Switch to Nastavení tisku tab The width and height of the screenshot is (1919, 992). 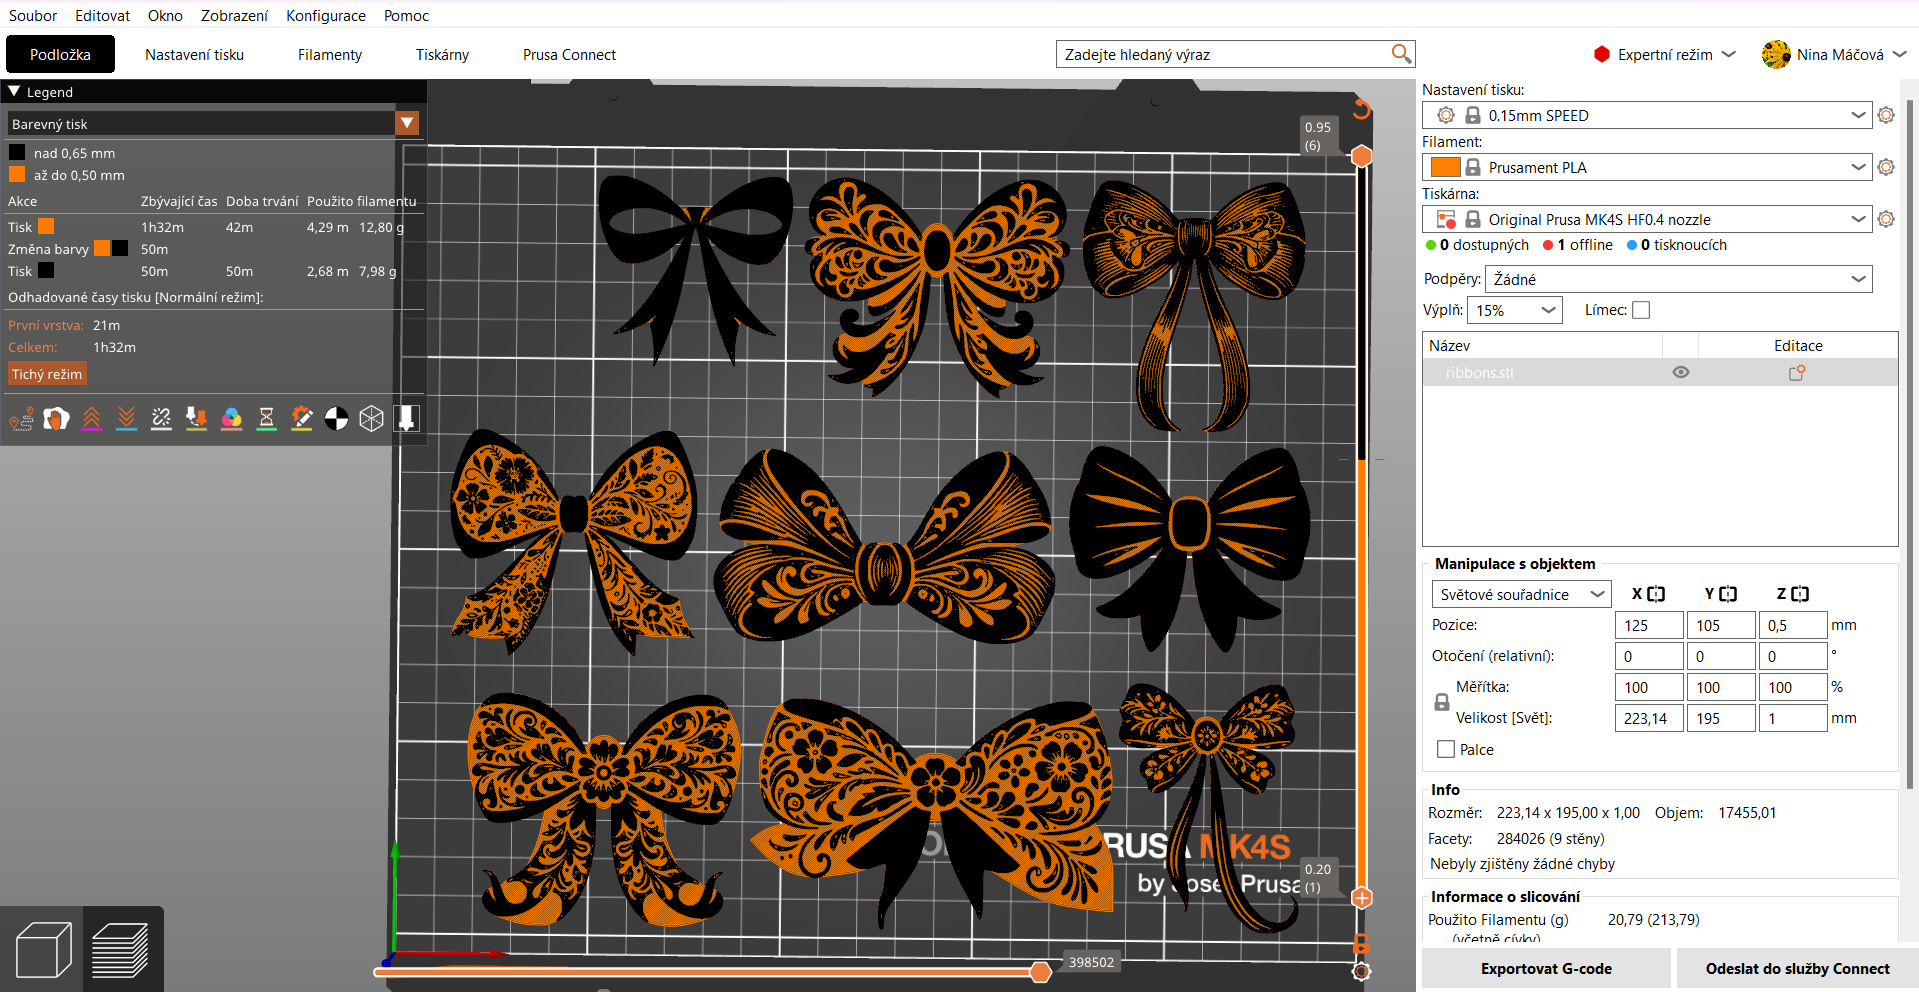click(x=194, y=54)
